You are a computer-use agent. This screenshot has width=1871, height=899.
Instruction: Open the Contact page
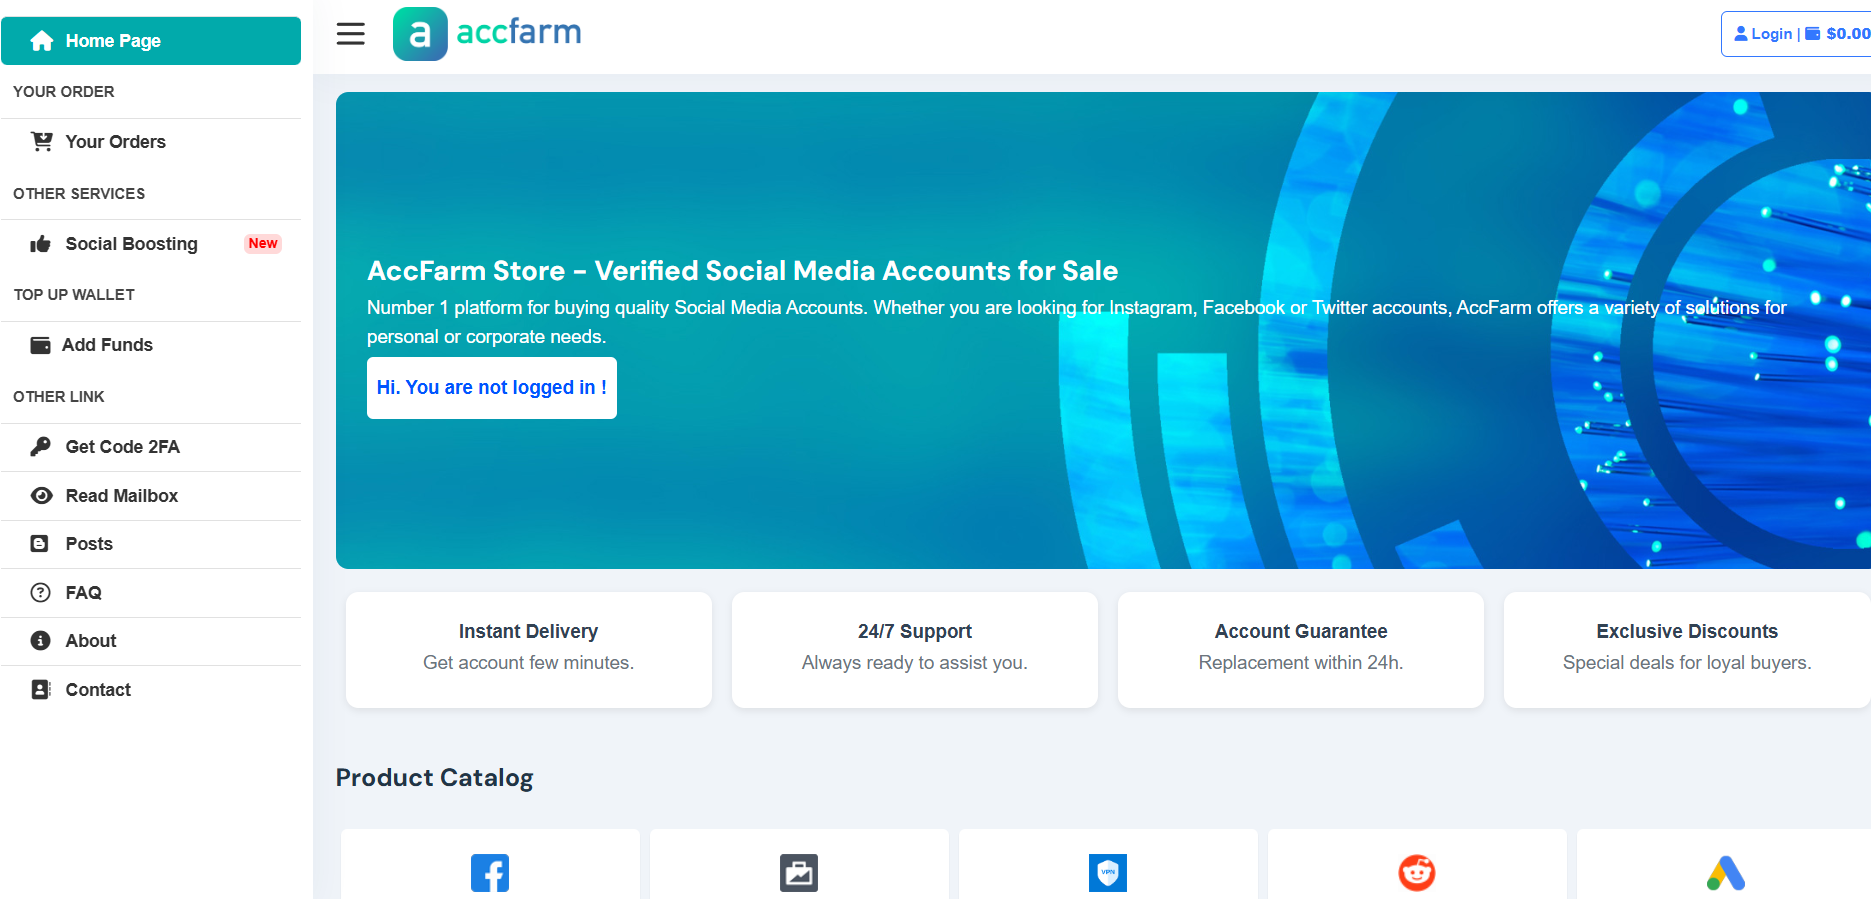click(x=98, y=690)
